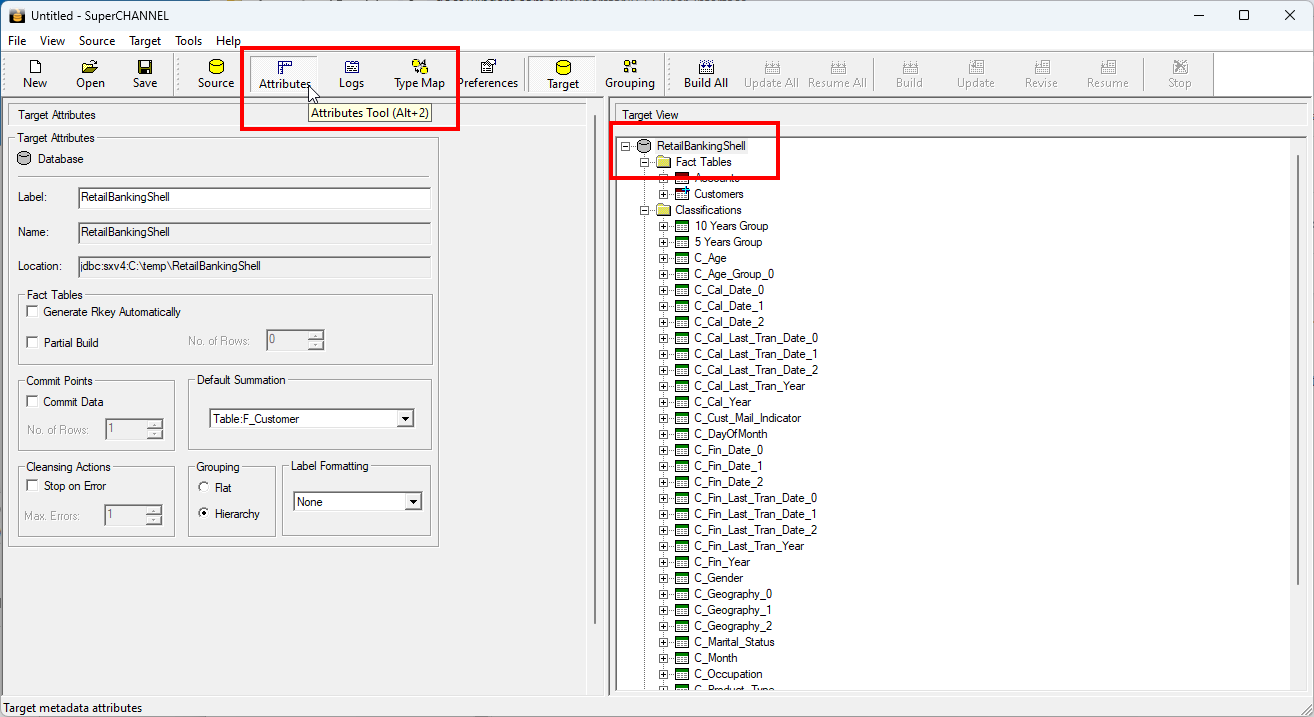This screenshot has width=1314, height=717.
Task: Open the Label Formatting dropdown
Action: pos(412,502)
